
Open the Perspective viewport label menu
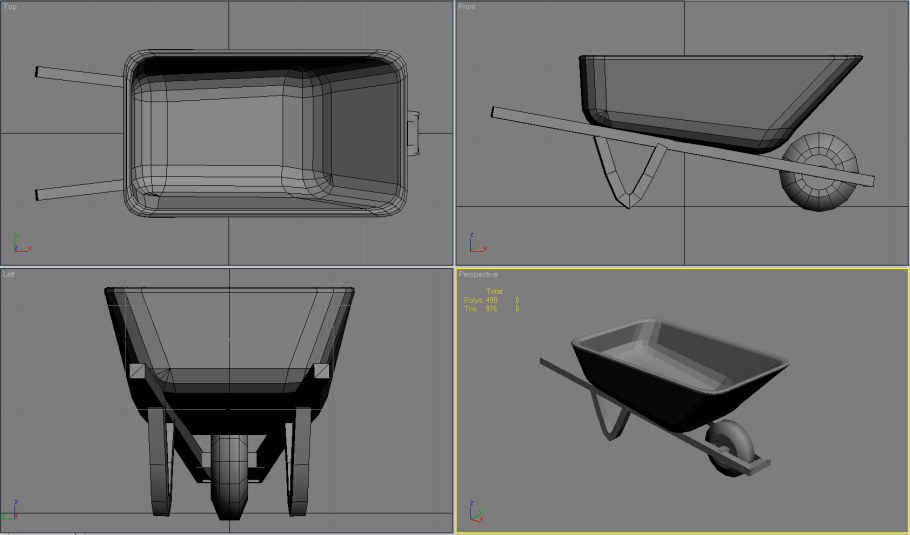(478, 274)
